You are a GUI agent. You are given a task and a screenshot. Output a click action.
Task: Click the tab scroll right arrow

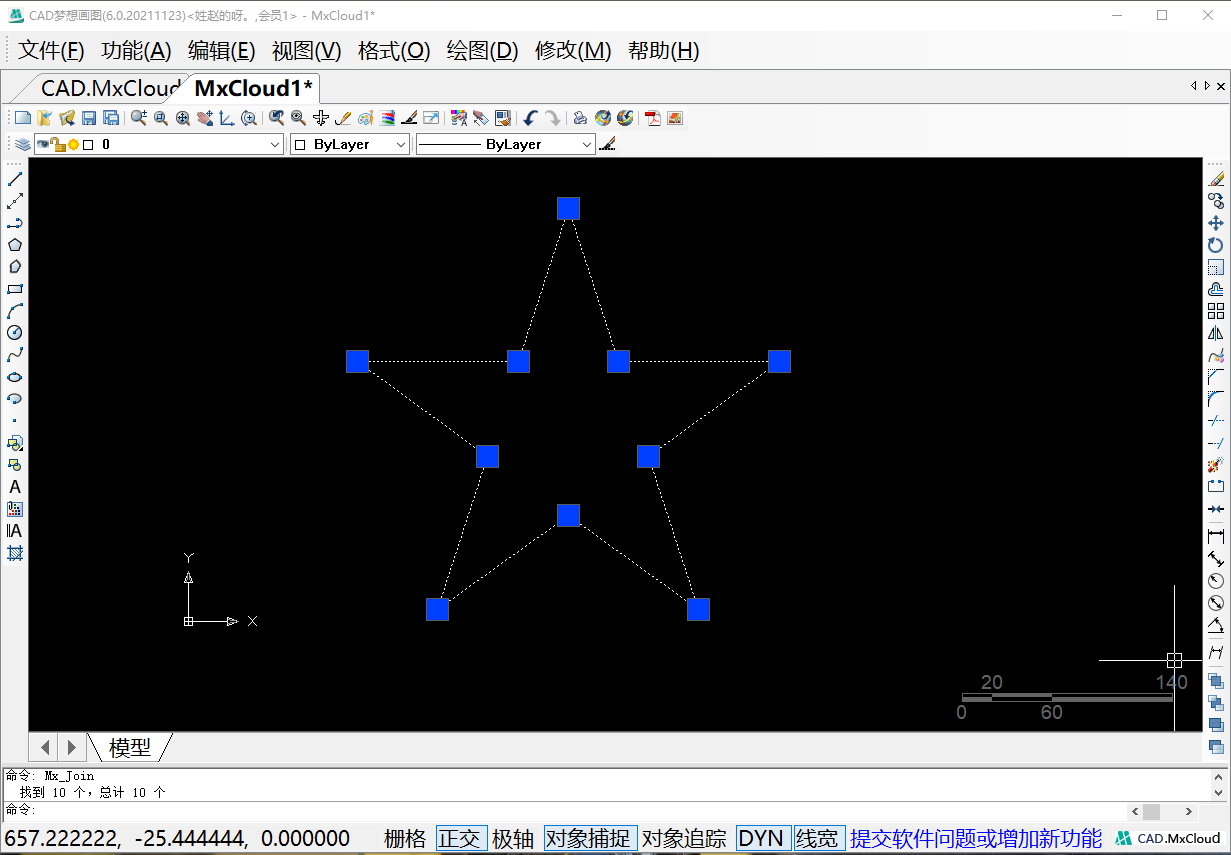tap(1208, 86)
